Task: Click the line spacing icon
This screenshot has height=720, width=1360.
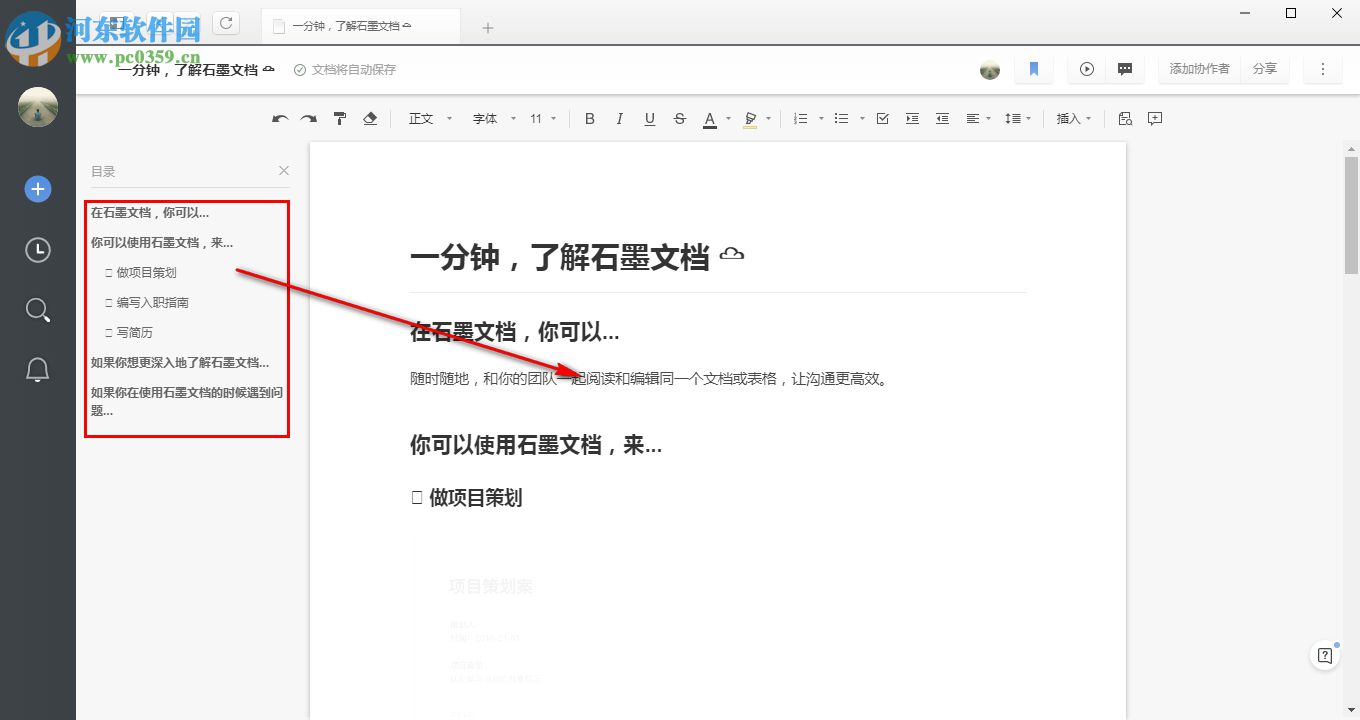Action: pos(1013,119)
